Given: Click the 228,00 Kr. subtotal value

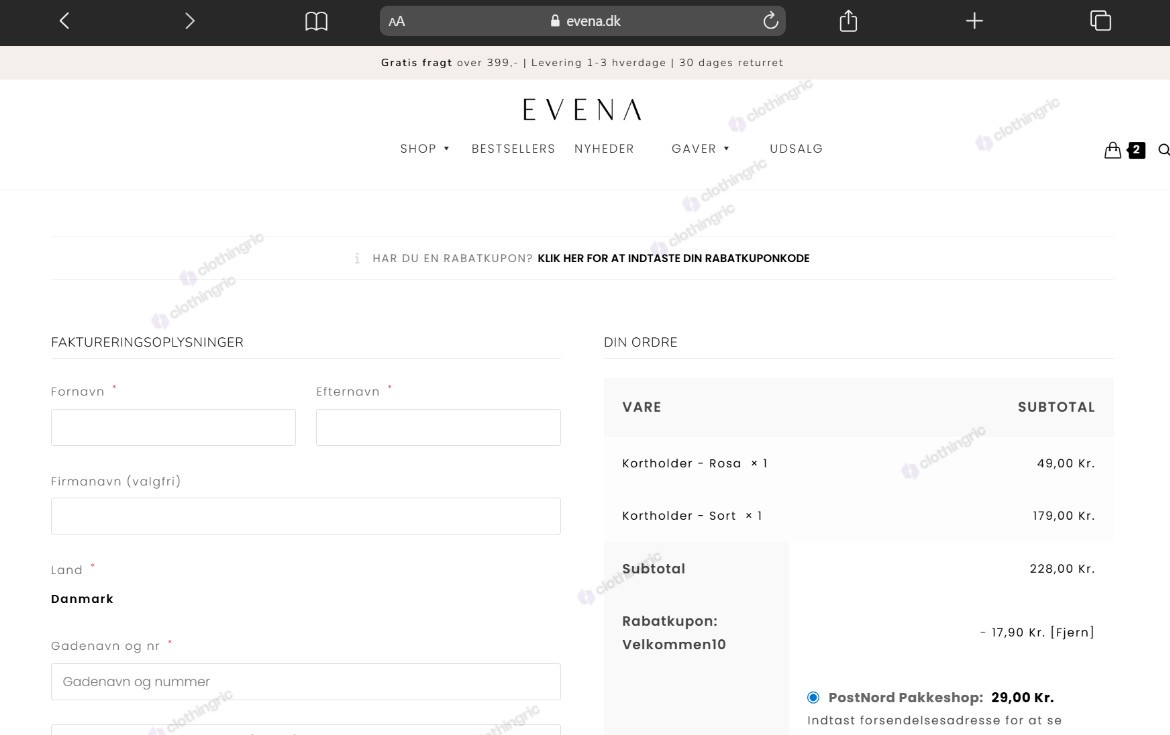Looking at the screenshot, I should (1062, 569).
